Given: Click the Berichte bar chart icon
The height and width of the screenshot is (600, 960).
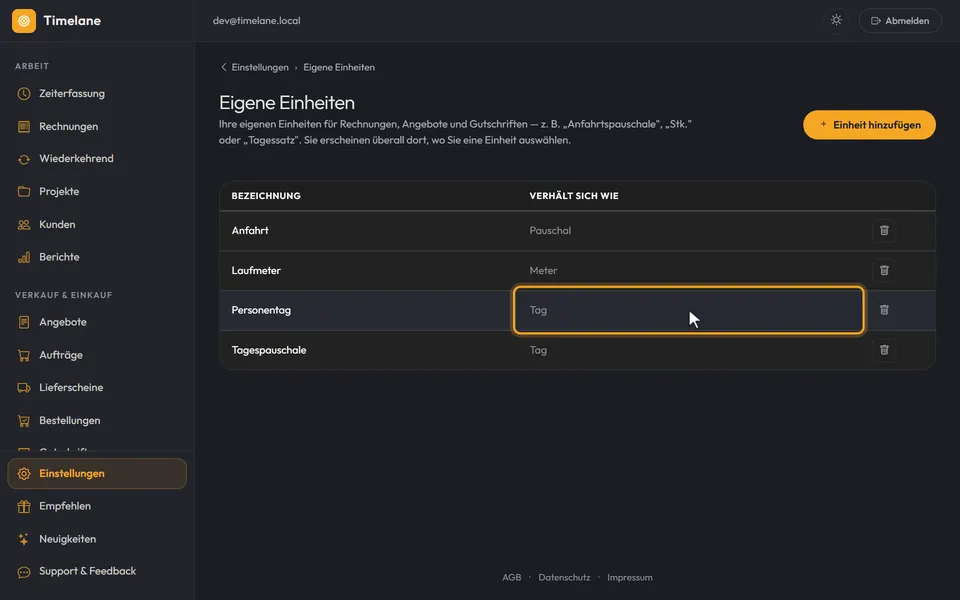Looking at the screenshot, I should point(24,257).
